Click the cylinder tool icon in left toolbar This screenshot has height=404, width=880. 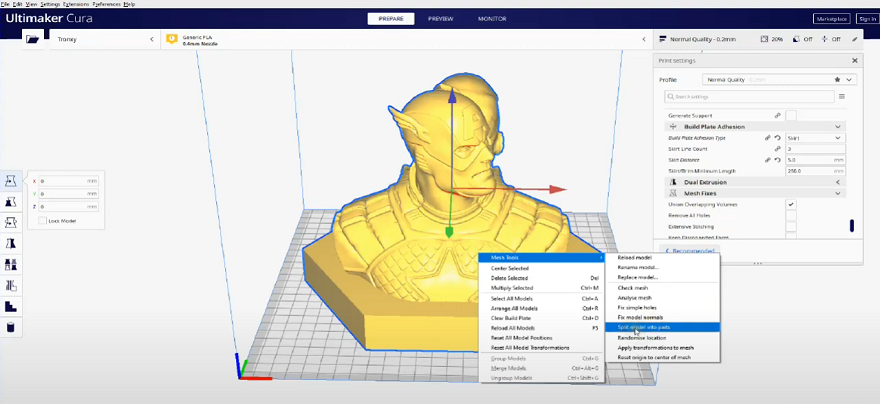[x=11, y=327]
